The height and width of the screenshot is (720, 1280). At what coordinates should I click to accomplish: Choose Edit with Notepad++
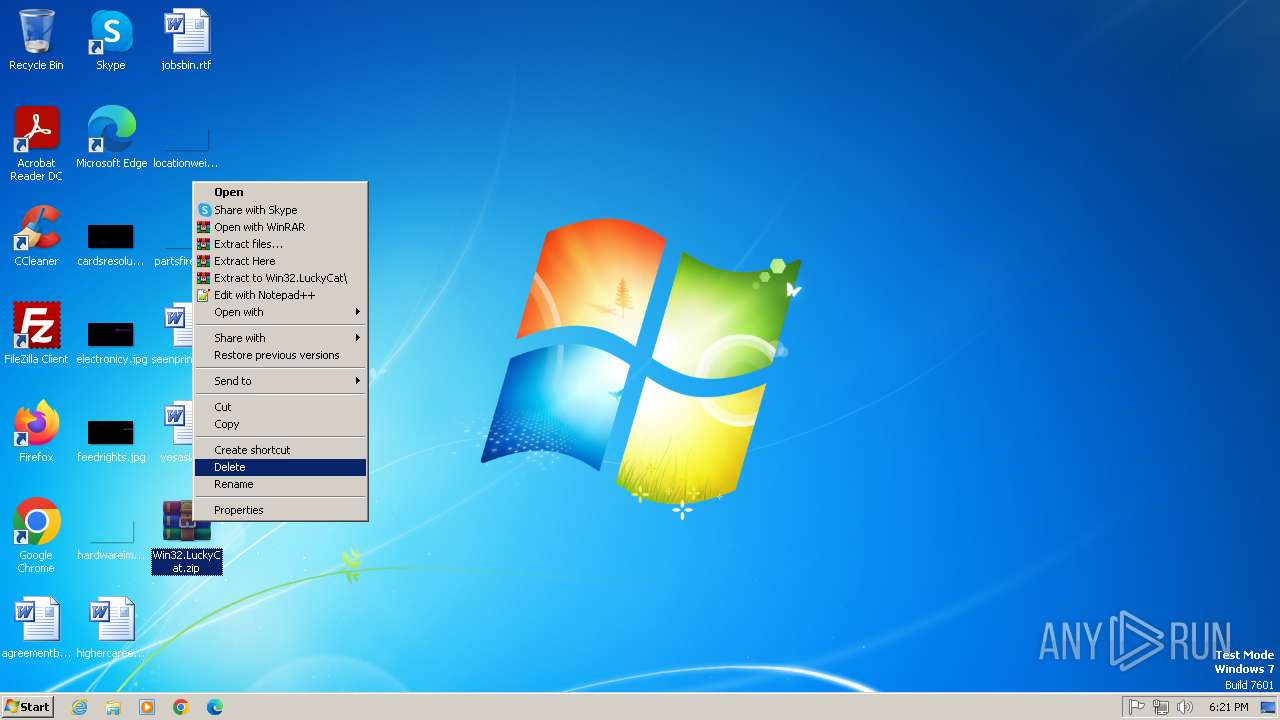coord(281,295)
